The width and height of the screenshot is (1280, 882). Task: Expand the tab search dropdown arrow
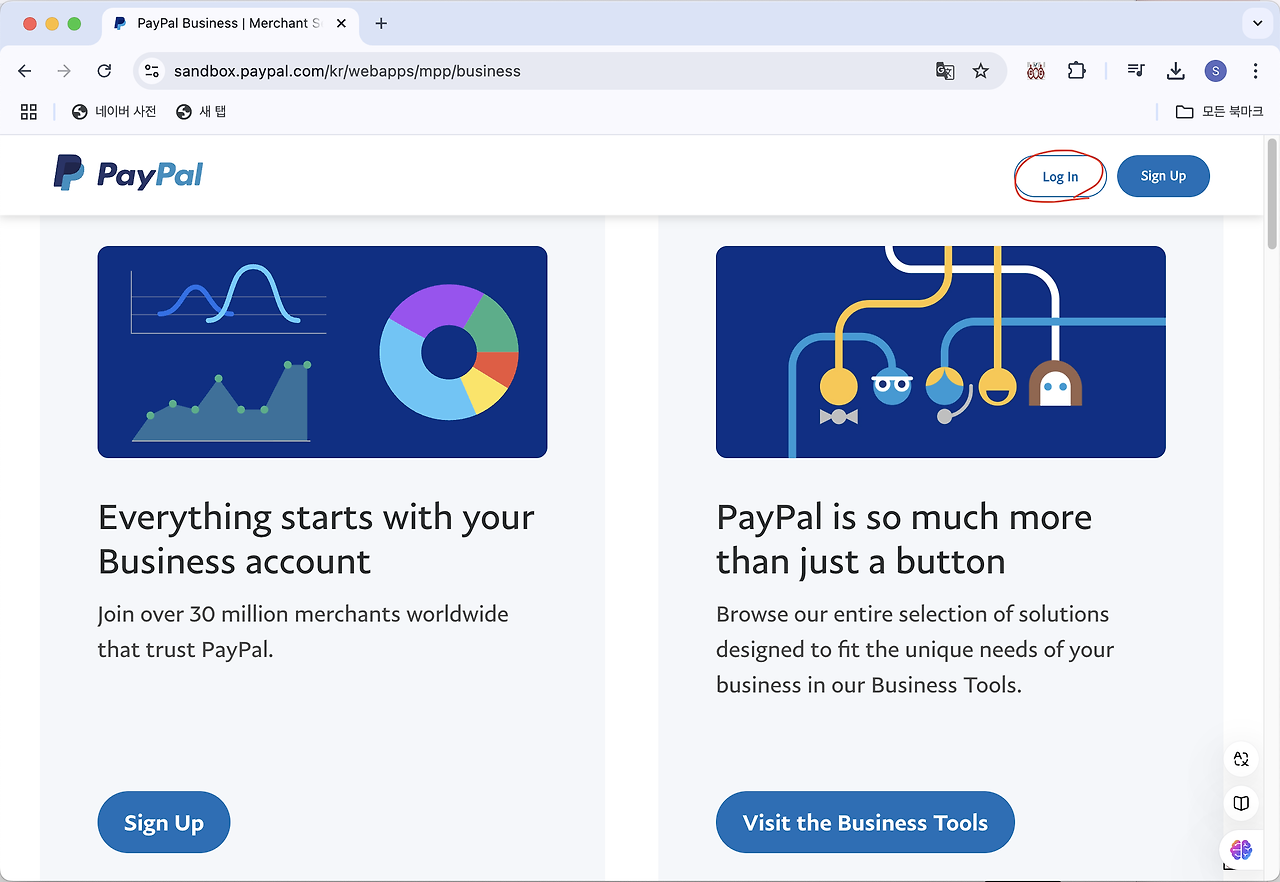pos(1257,23)
